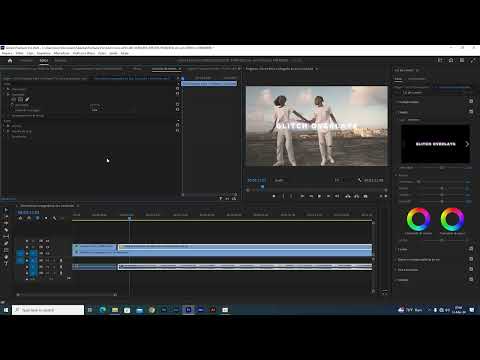Click the Glitch Overlays Look preview thumbnail
The image size is (480, 360).
[435, 144]
